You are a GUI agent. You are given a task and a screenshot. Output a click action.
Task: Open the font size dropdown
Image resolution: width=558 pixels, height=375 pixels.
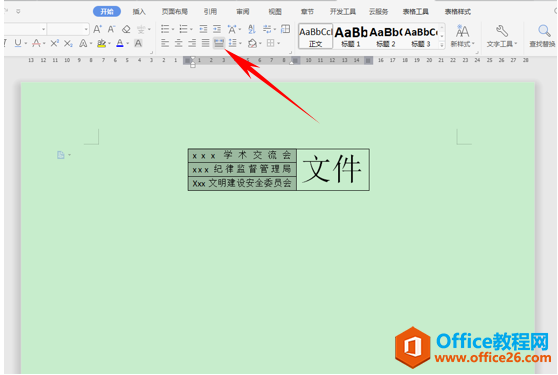click(86, 29)
